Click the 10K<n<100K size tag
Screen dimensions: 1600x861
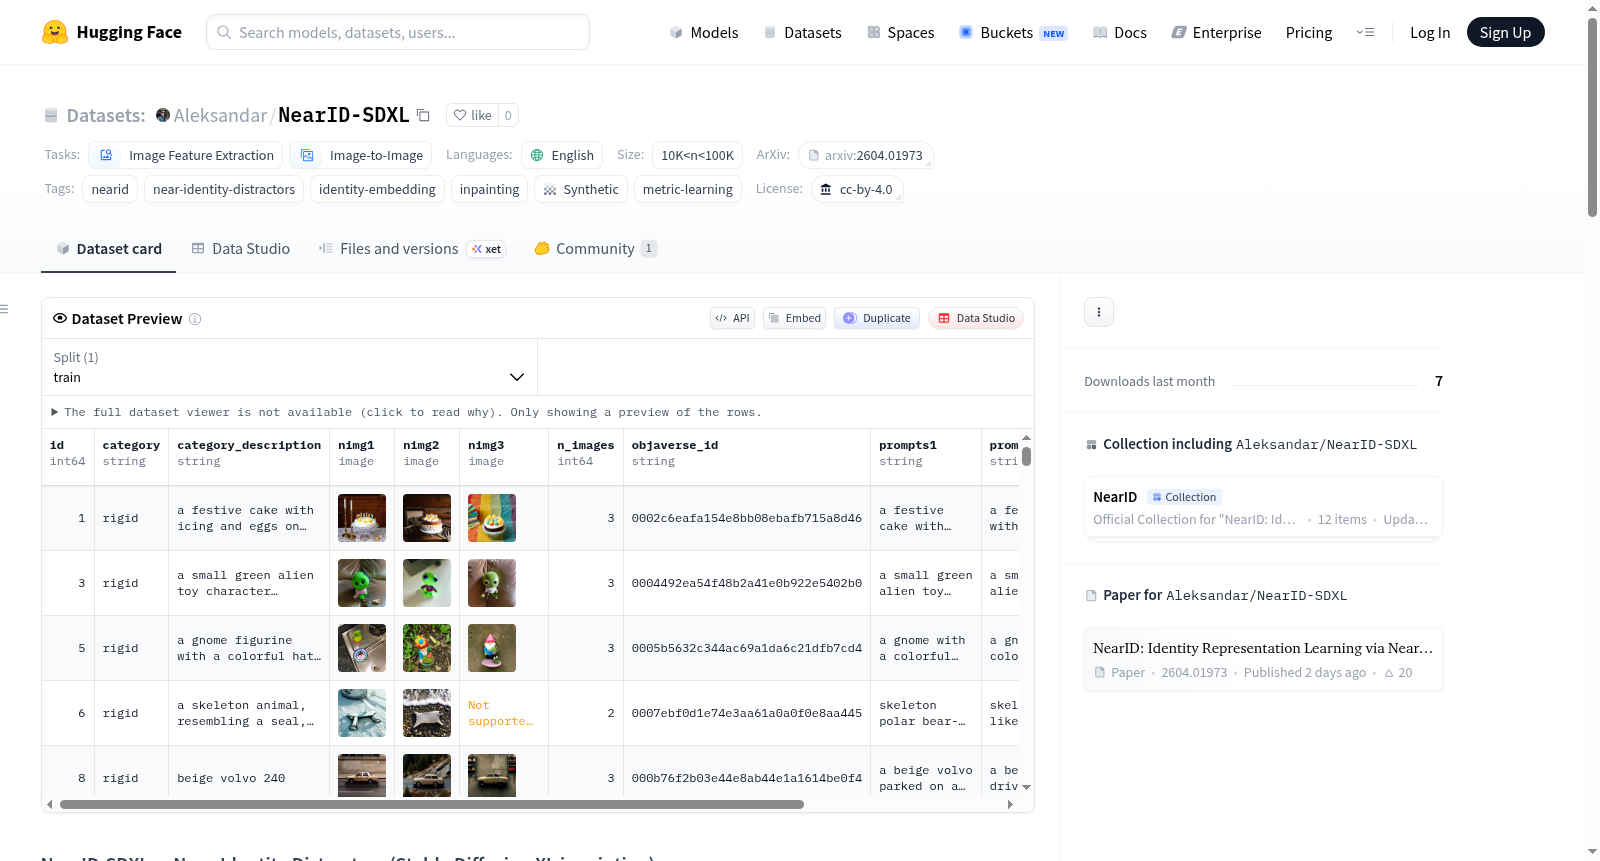(697, 155)
